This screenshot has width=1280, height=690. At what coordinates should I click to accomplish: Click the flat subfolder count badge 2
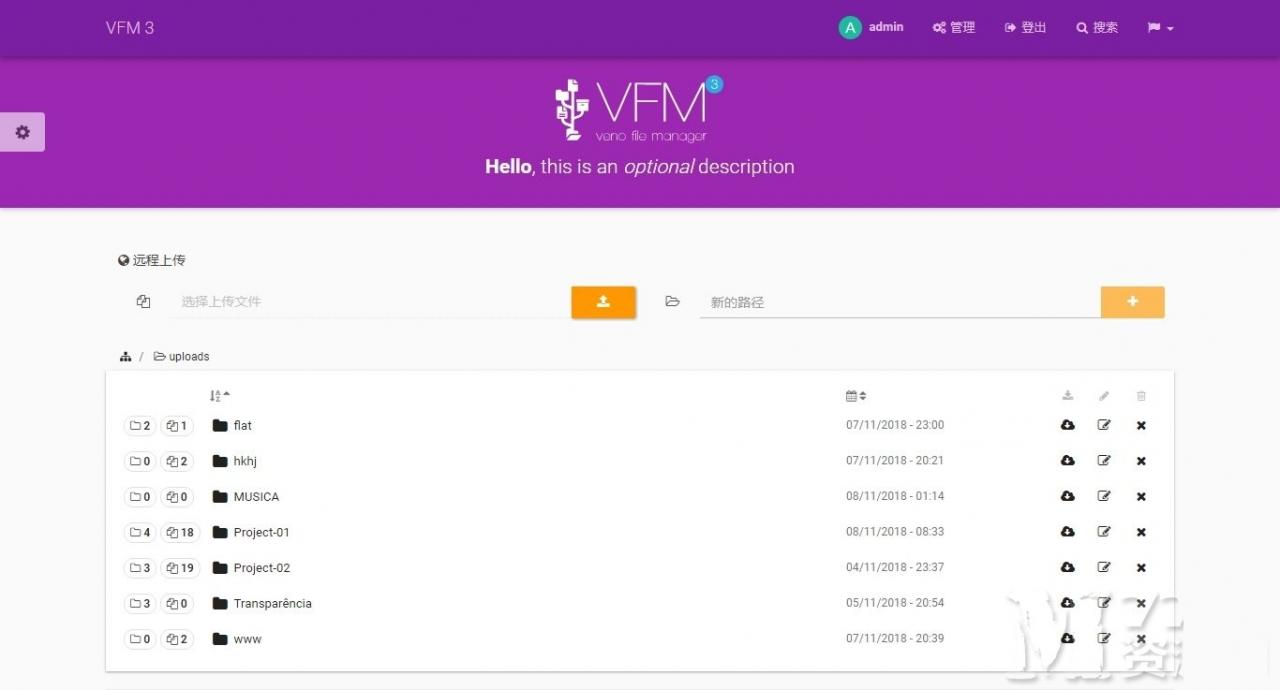pyautogui.click(x=140, y=426)
